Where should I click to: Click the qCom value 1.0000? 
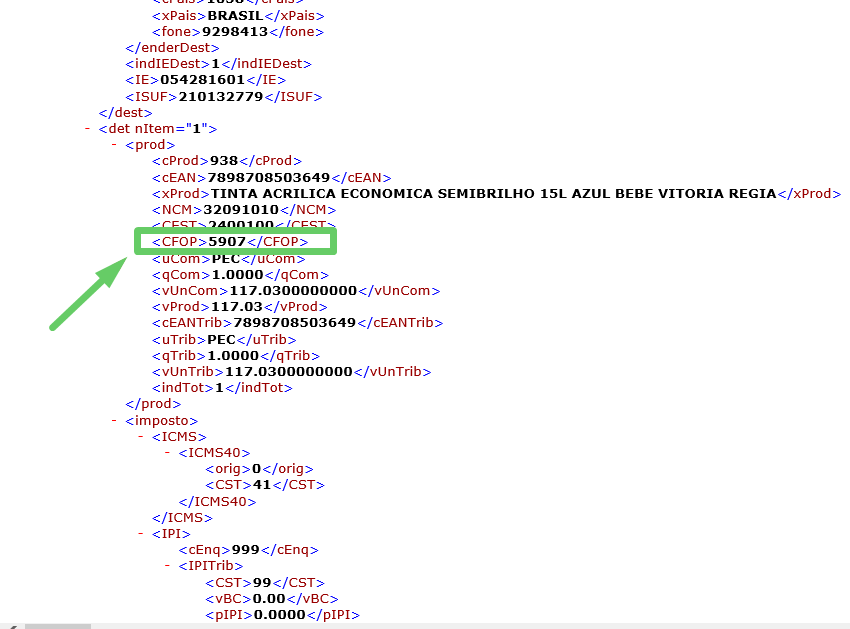tap(237, 274)
